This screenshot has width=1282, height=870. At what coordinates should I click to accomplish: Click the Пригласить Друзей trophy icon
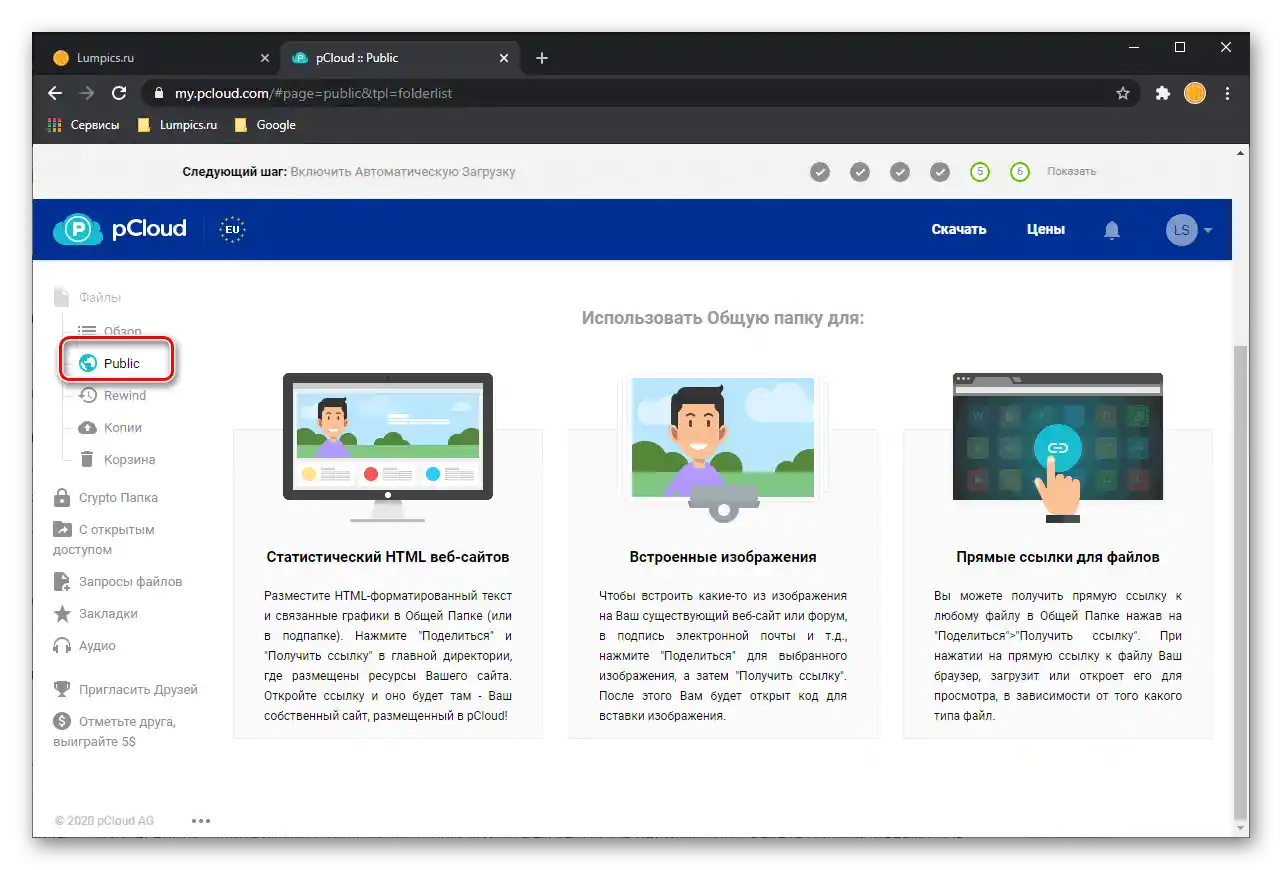[62, 690]
